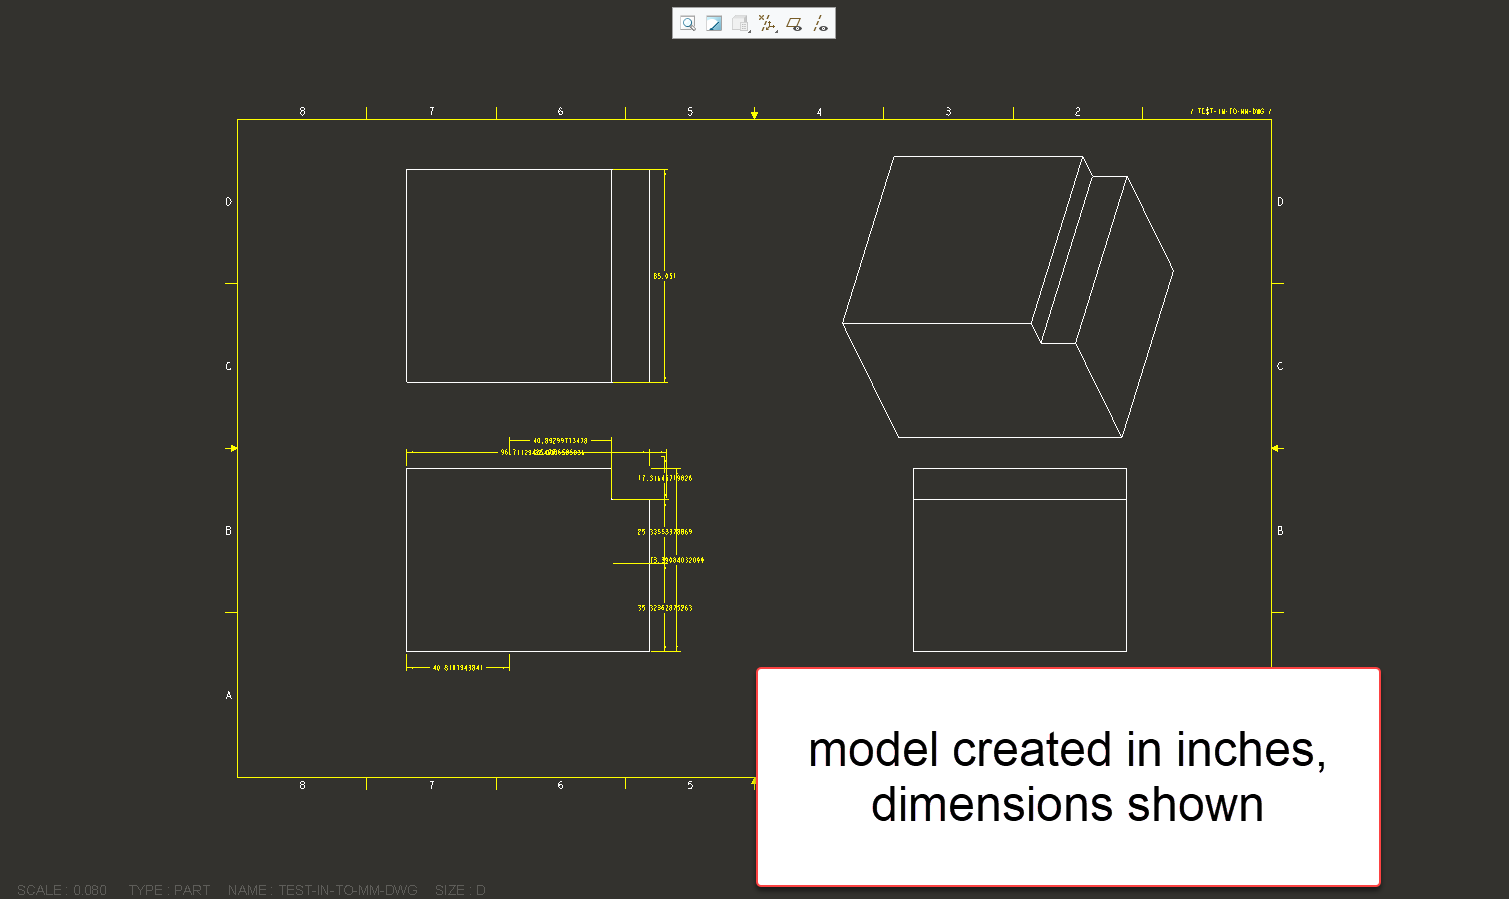The width and height of the screenshot is (1509, 899).
Task: Activate the shaded display style tool
Action: (713, 23)
